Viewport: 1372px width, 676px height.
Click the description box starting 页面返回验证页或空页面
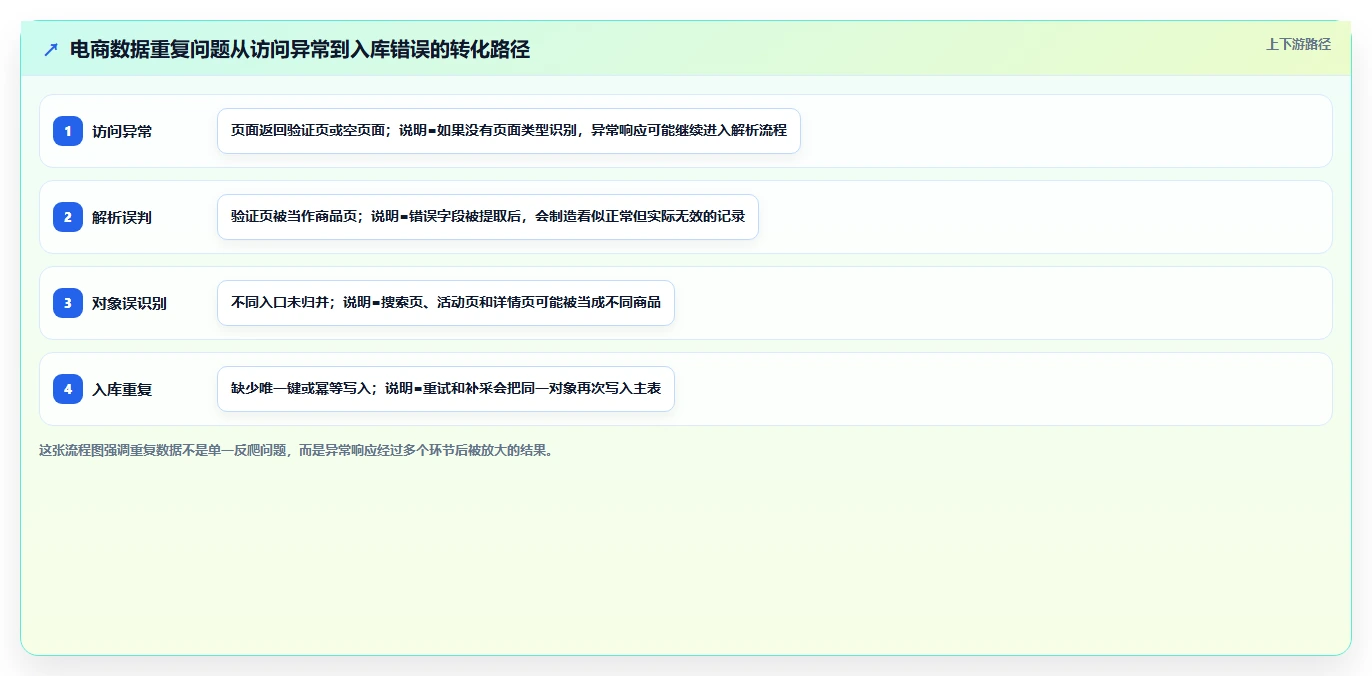coord(509,131)
